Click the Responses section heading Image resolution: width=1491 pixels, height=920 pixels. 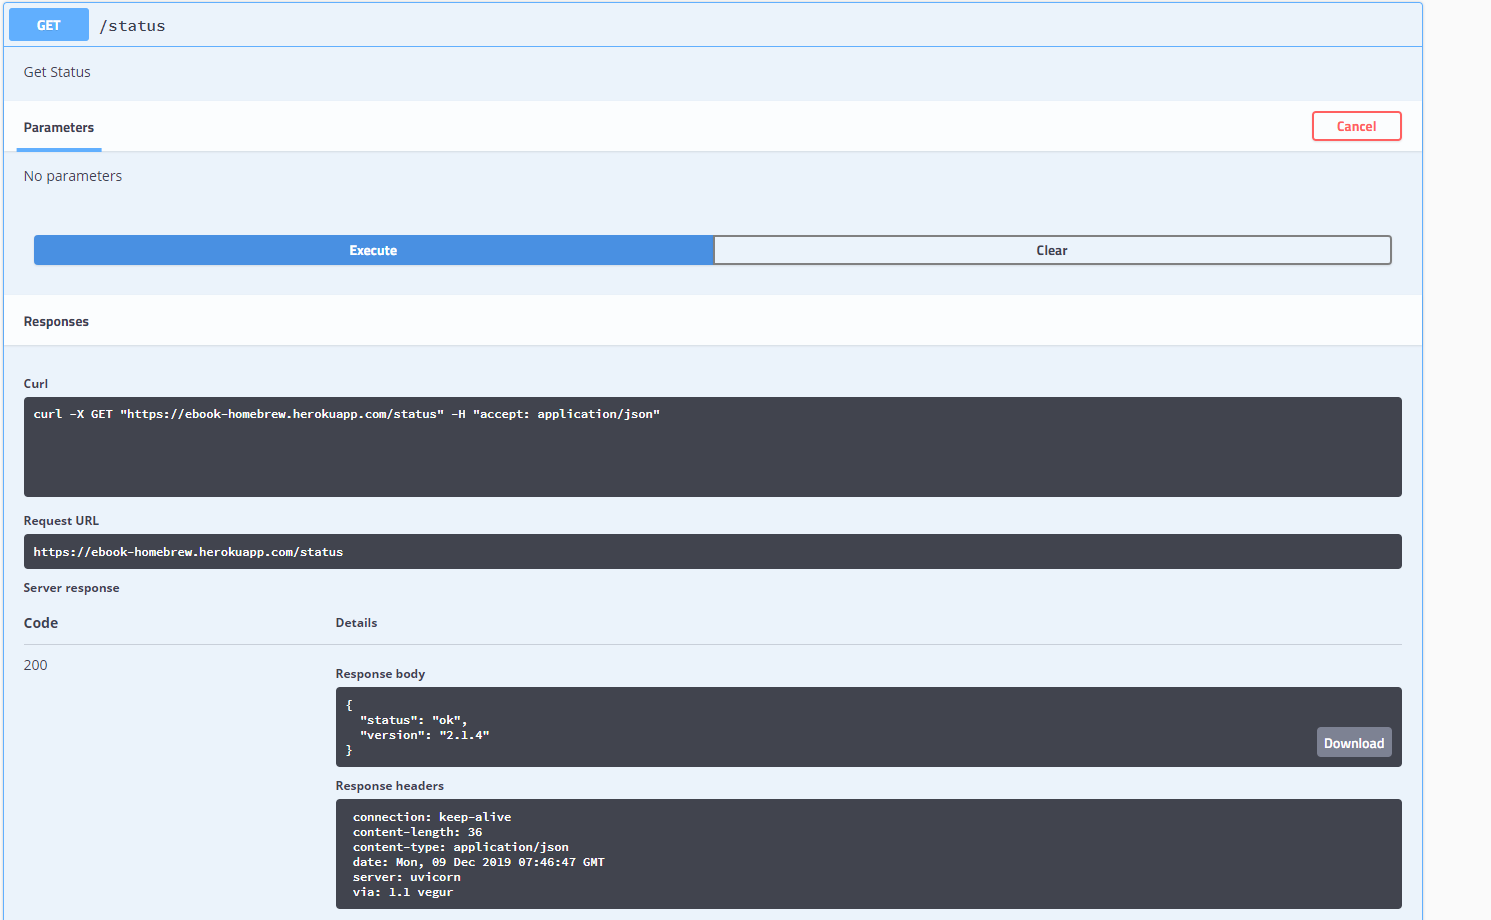pos(56,322)
